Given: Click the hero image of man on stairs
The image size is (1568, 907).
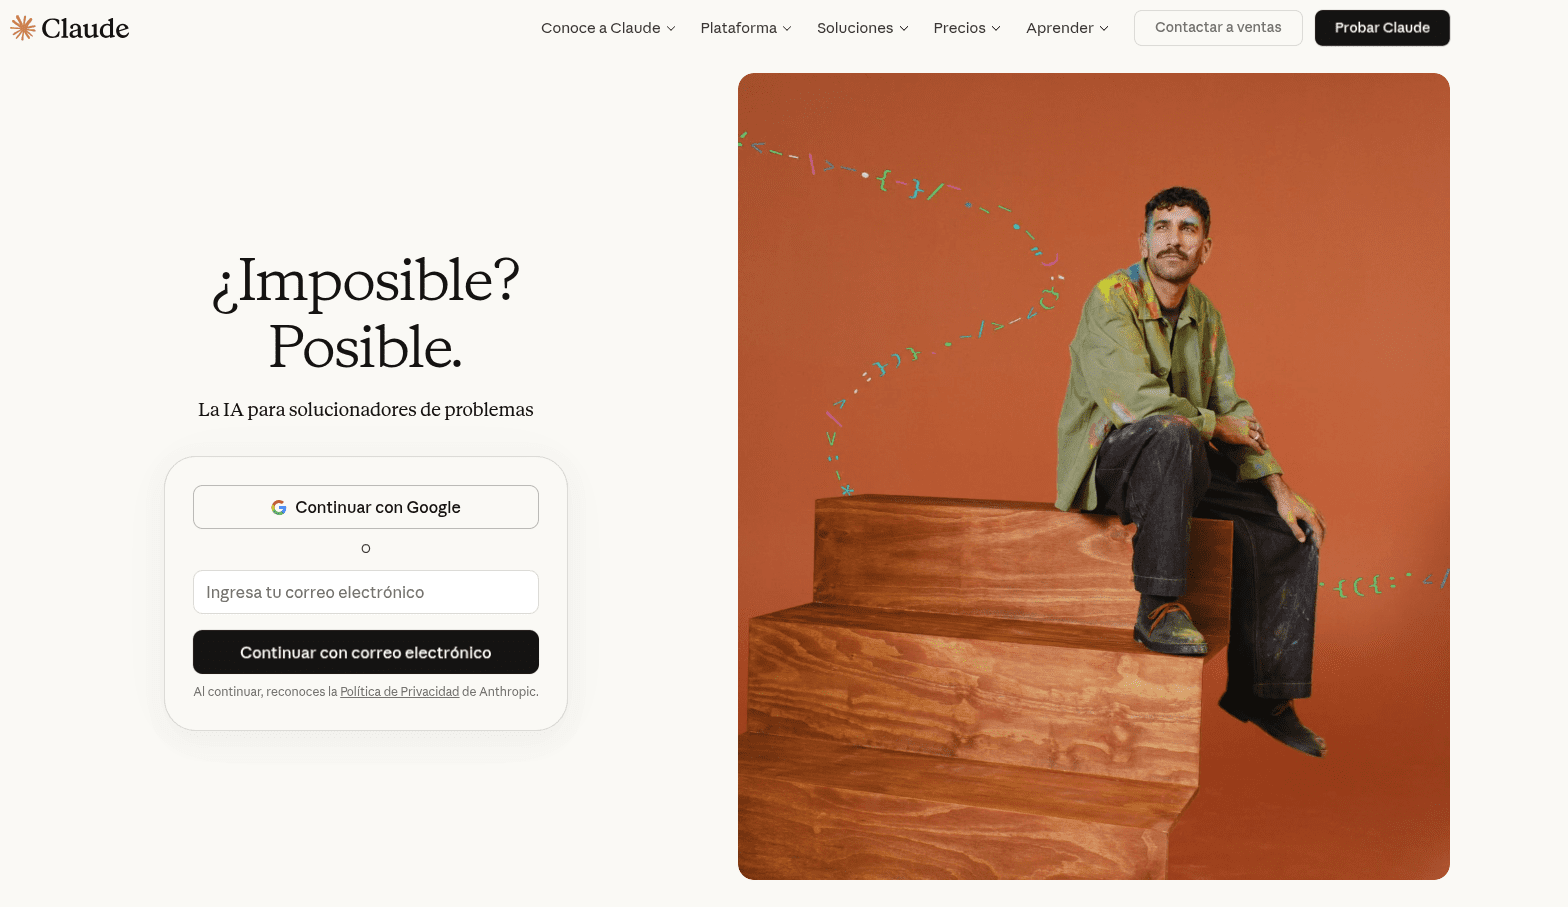Looking at the screenshot, I should click(x=1094, y=476).
